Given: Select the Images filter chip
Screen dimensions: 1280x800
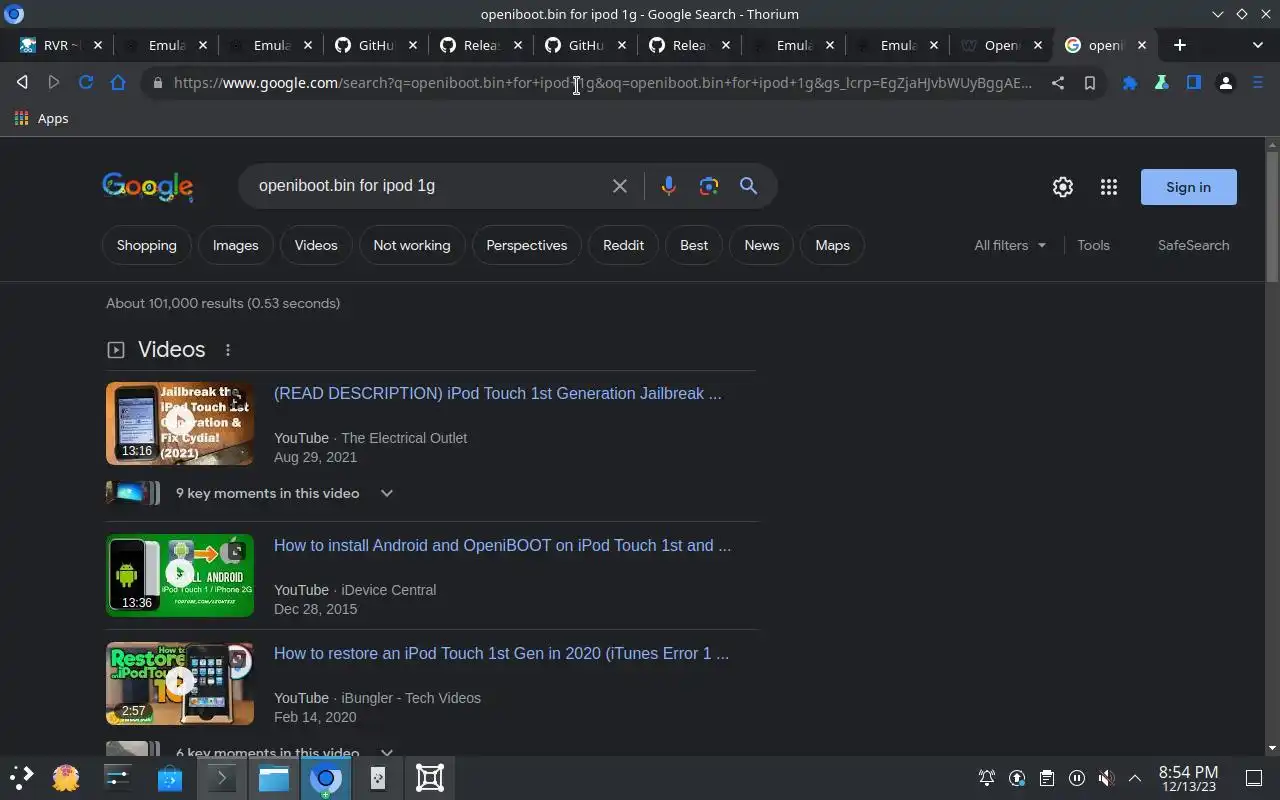Looking at the screenshot, I should click(236, 245).
